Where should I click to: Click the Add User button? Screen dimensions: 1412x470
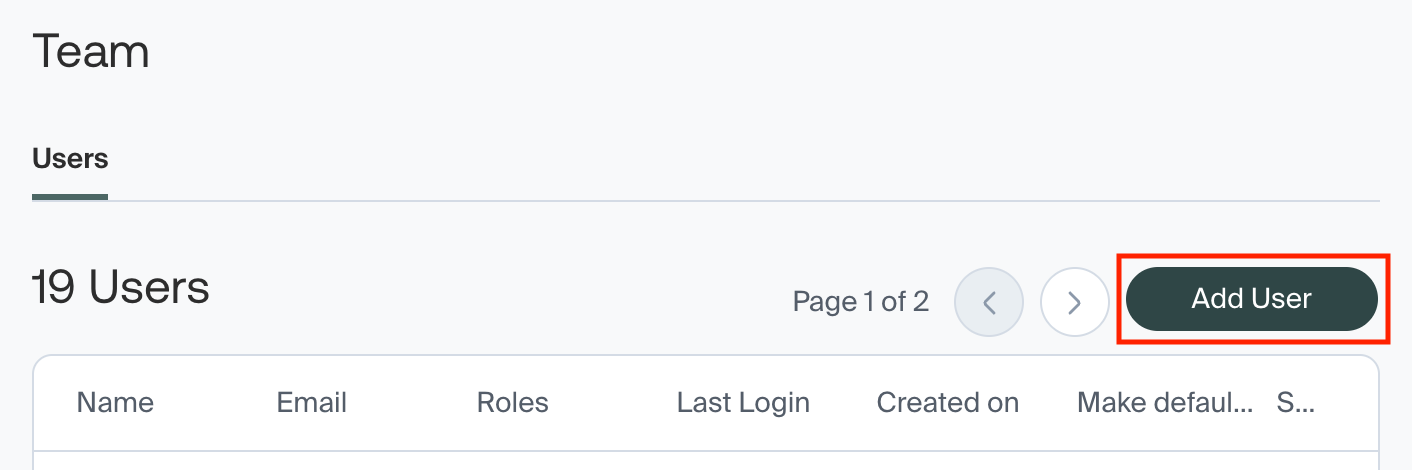point(1252,299)
